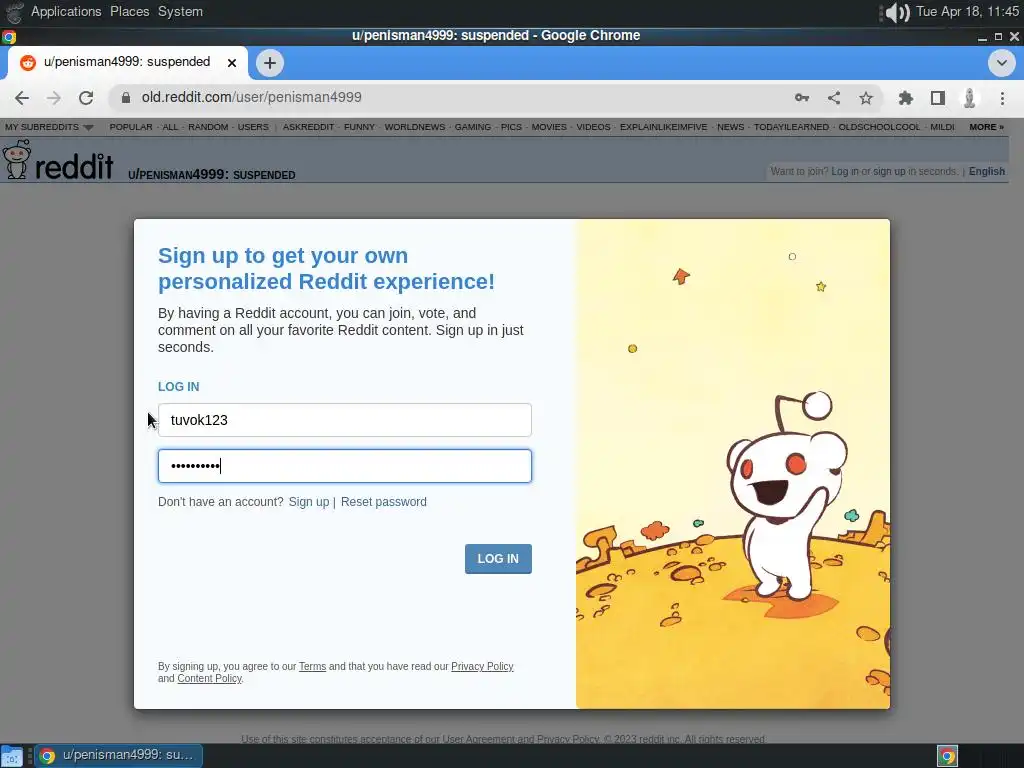1024x768 pixels.
Task: Click Chrome's forward navigation arrow
Action: pos(54,98)
